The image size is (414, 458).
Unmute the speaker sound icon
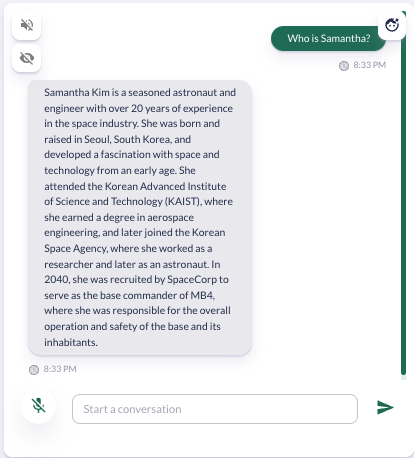(x=27, y=25)
